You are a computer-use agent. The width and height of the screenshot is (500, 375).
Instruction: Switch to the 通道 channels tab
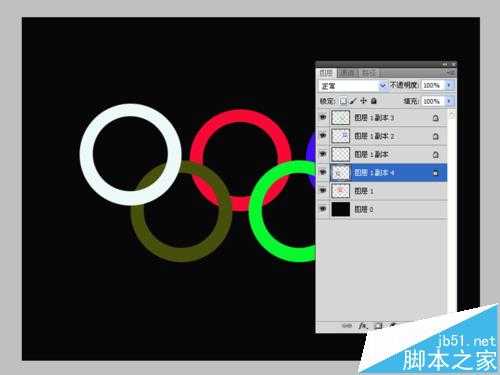point(348,73)
